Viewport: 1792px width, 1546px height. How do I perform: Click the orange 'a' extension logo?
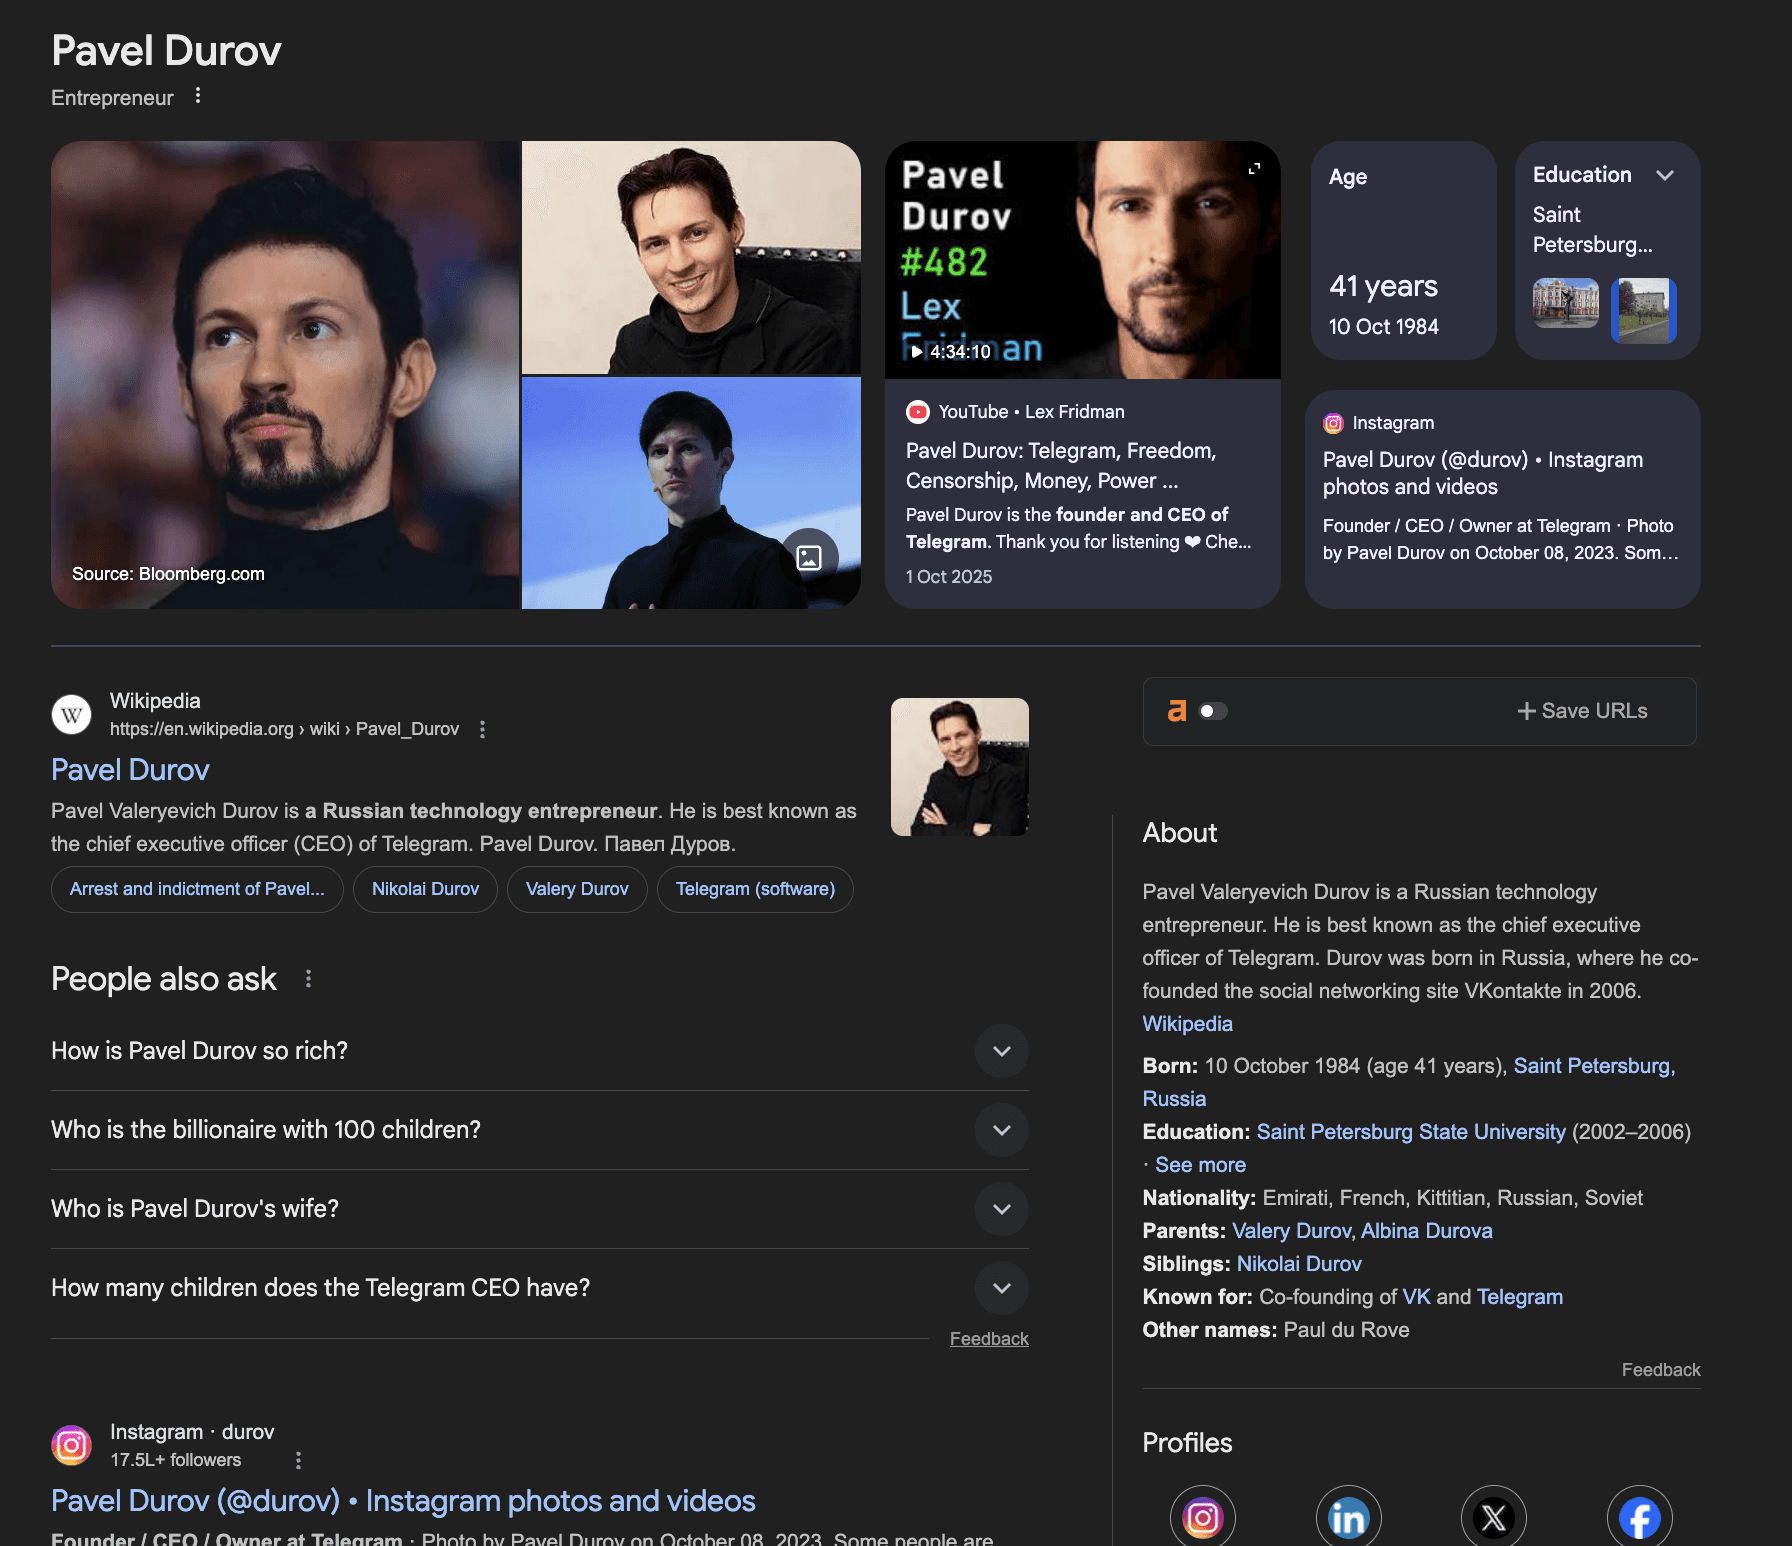pyautogui.click(x=1177, y=711)
